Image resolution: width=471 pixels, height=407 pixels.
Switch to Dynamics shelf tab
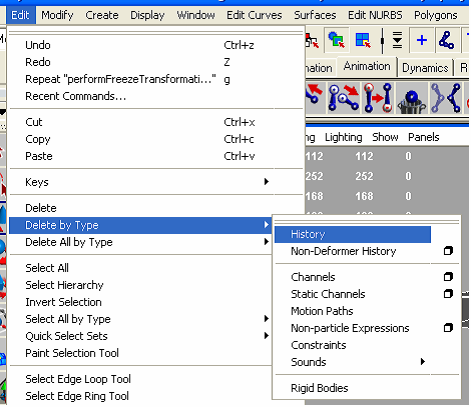tap(425, 68)
